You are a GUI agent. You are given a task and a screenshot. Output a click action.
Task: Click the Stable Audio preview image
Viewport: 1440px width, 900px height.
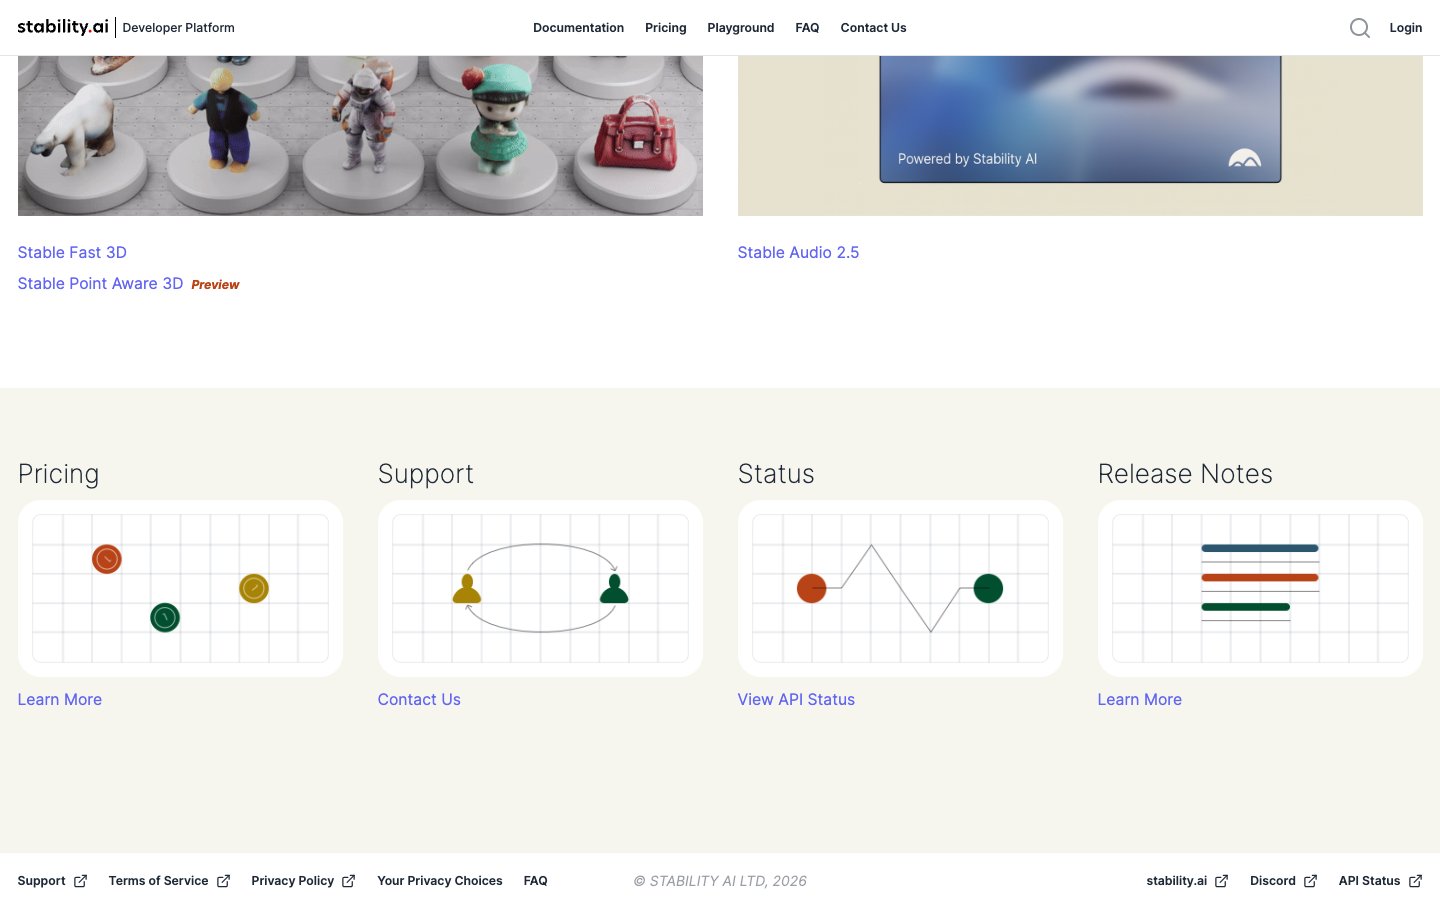coord(1080,135)
